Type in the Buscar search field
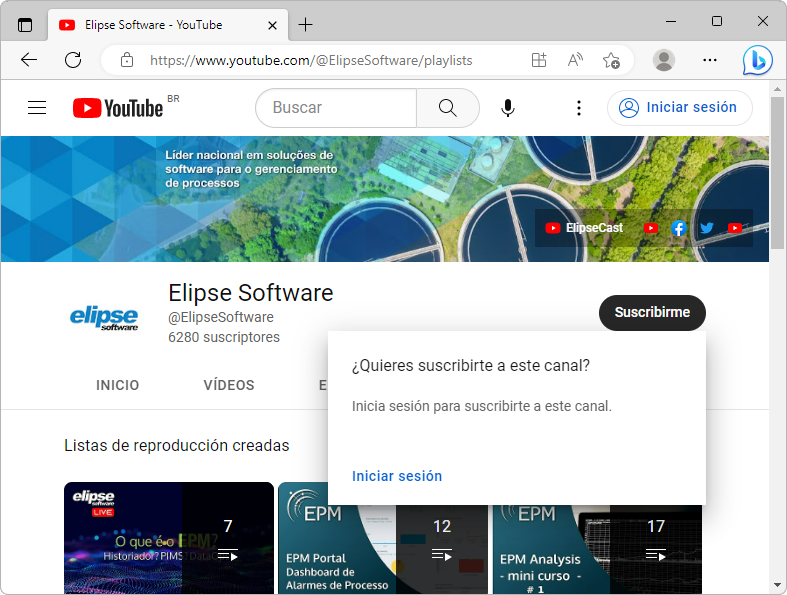 tap(335, 108)
